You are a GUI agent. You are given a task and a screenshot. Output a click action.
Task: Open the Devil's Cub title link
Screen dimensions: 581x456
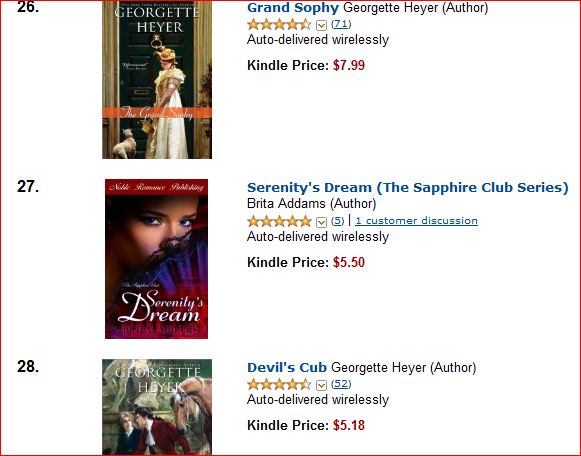pos(287,367)
